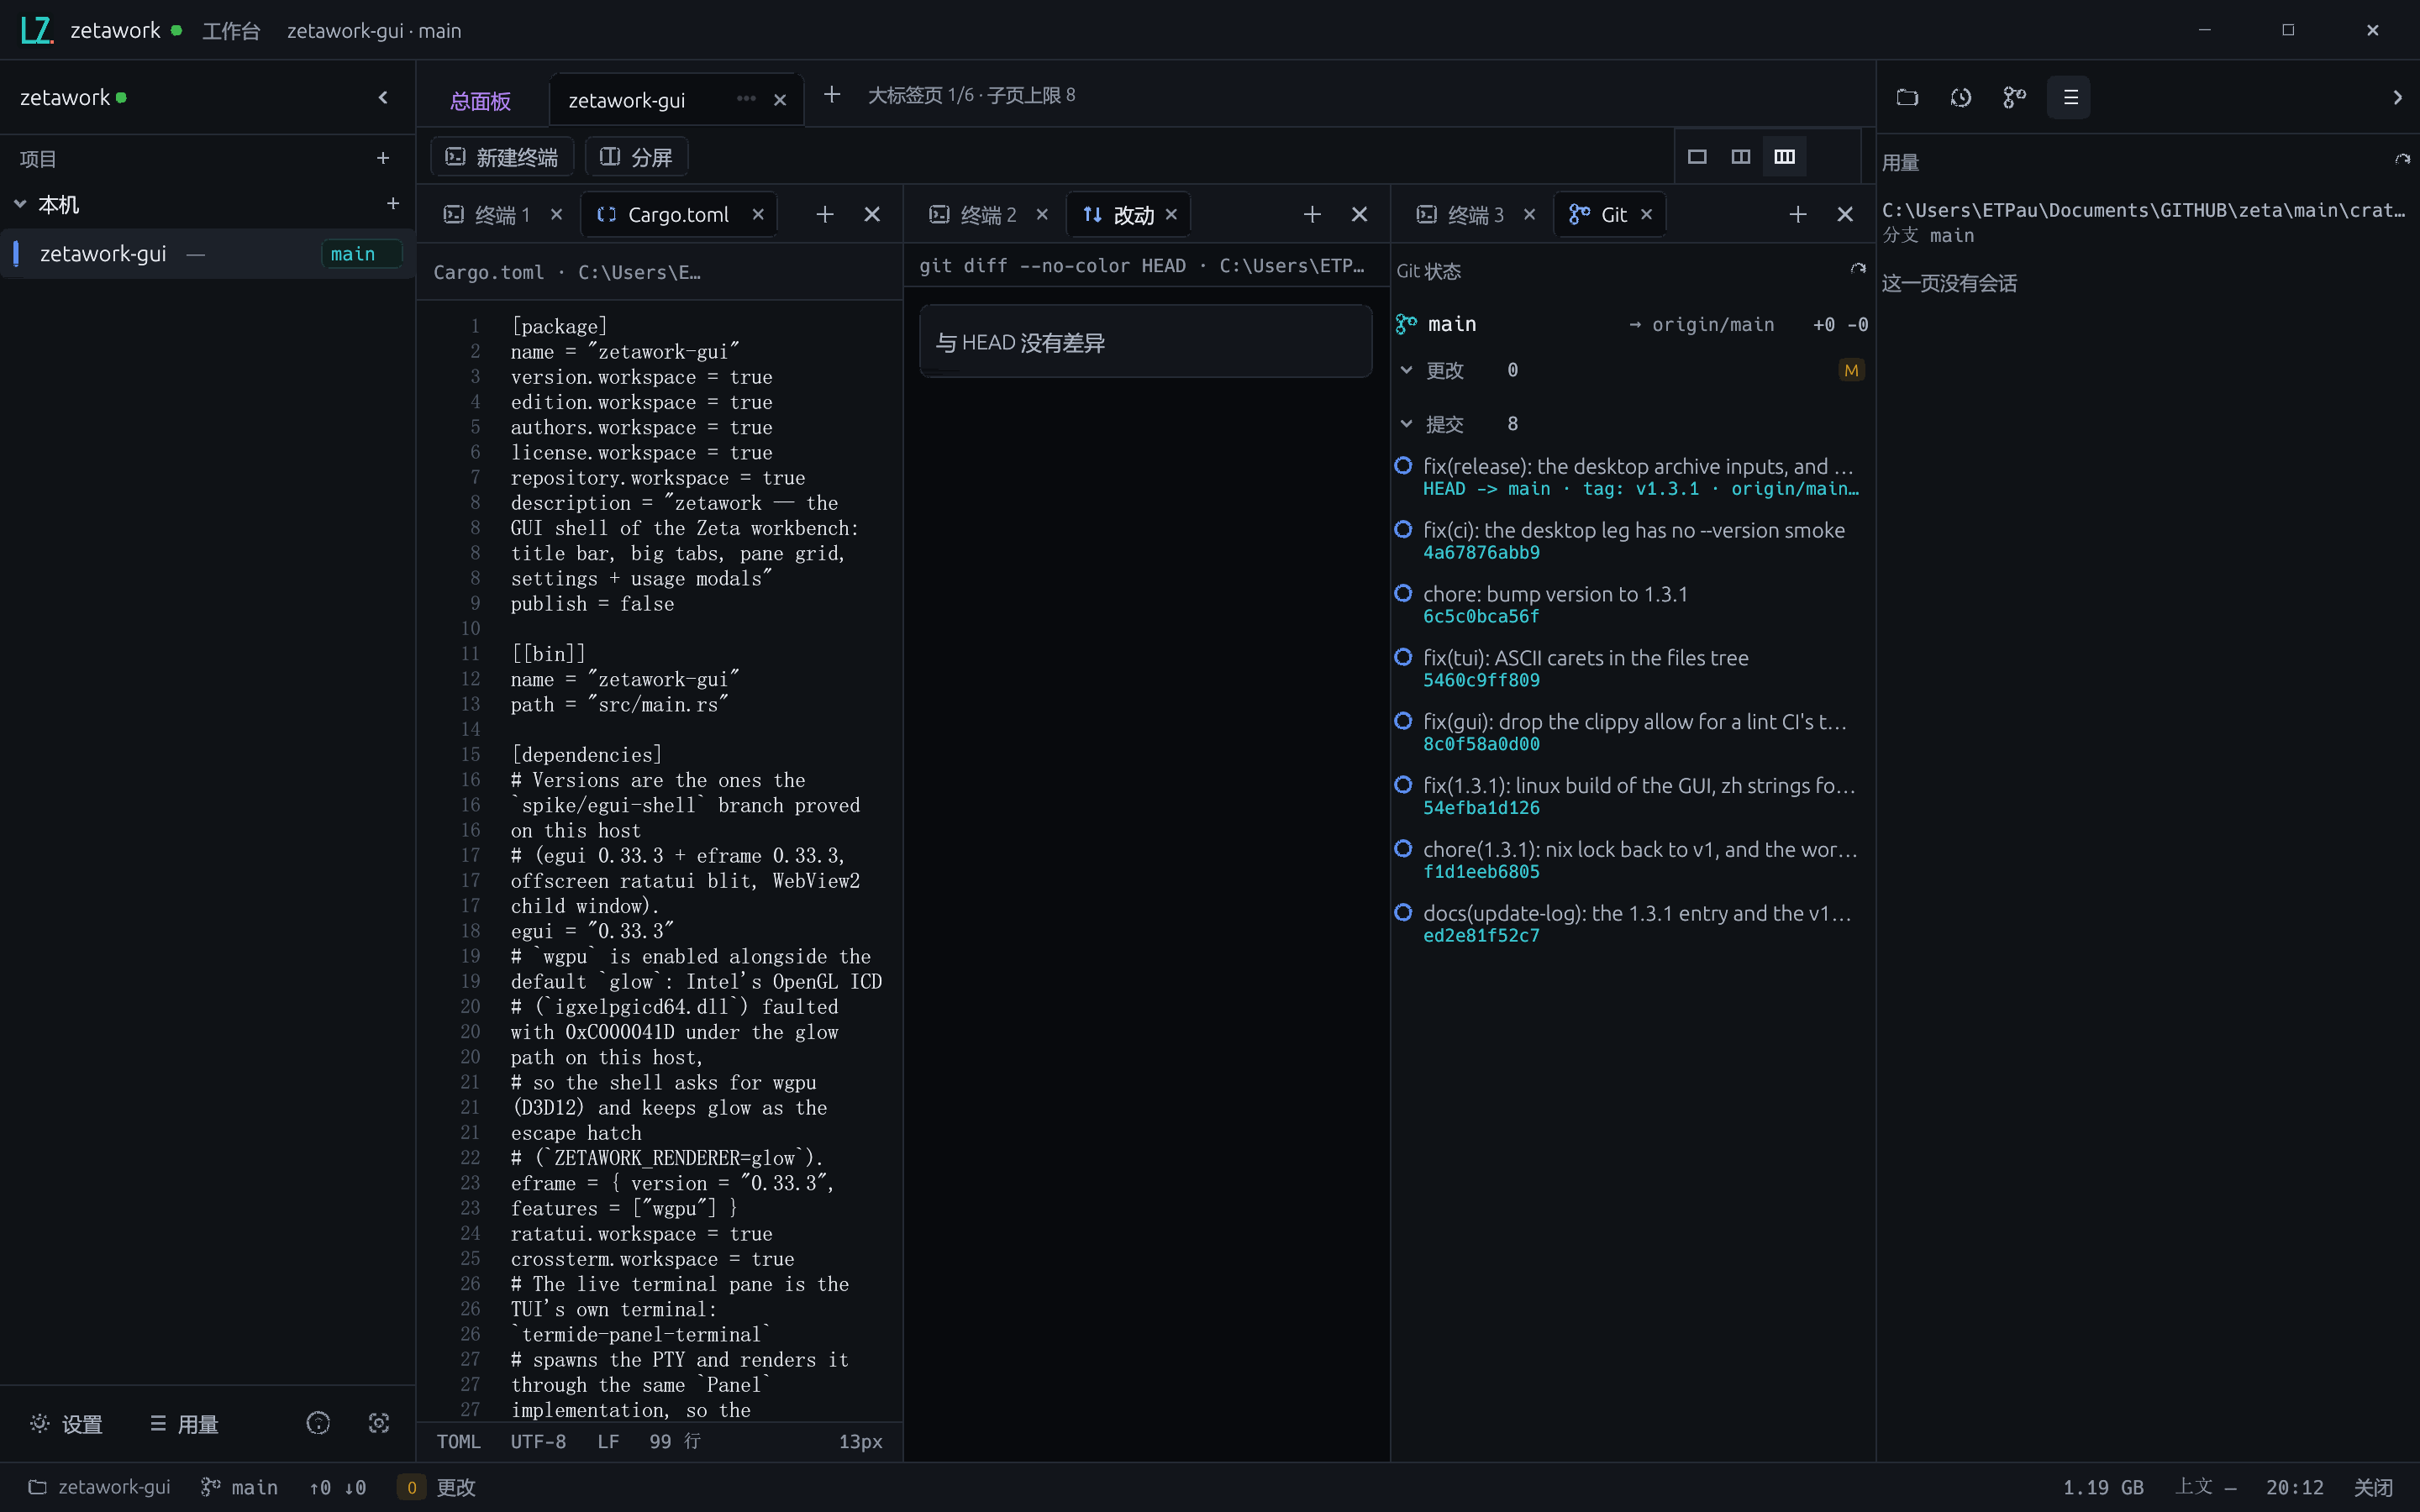This screenshot has width=2420, height=1512.
Task: Click the 新建终端 button
Action: pyautogui.click(x=502, y=157)
